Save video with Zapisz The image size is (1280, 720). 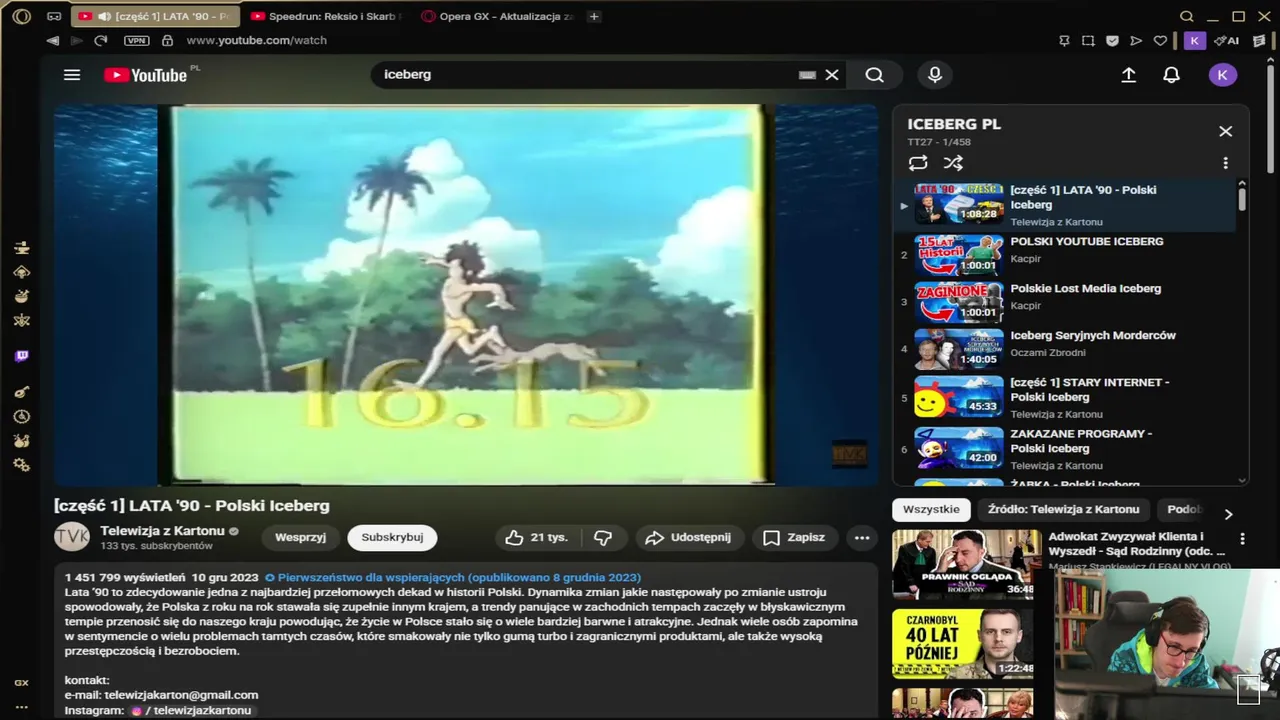click(x=795, y=538)
